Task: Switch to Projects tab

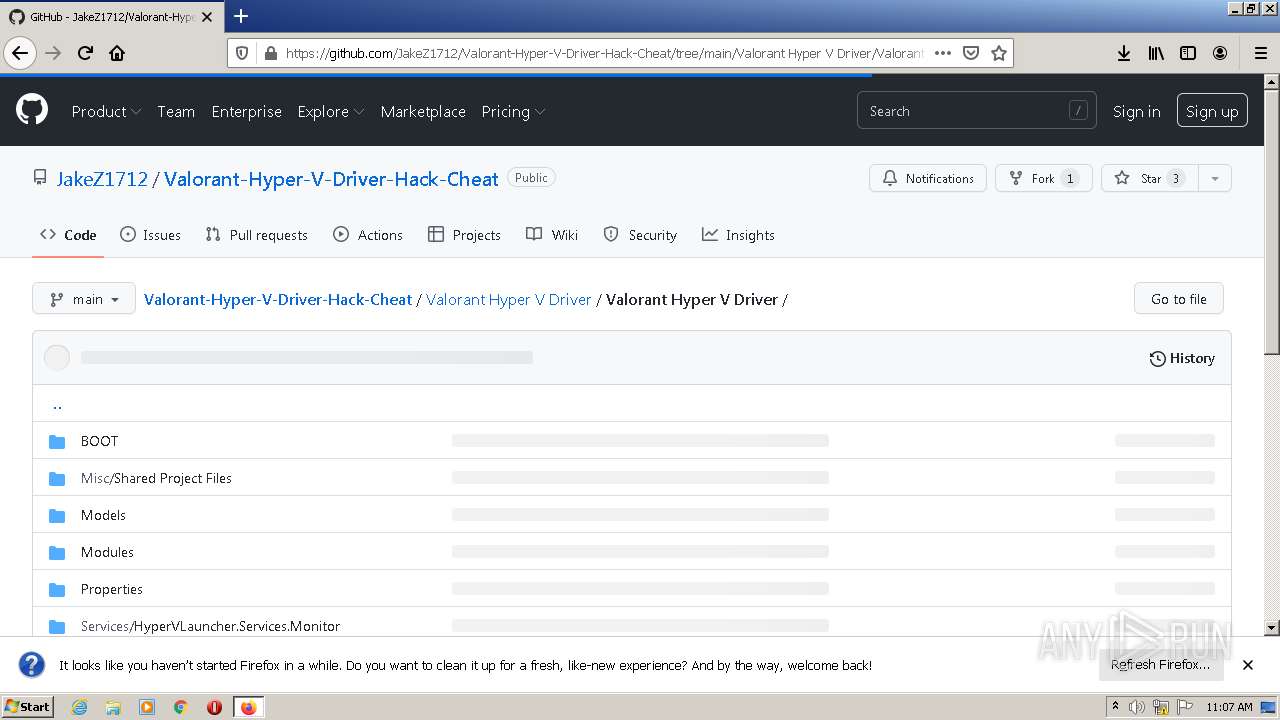Action: (464, 235)
